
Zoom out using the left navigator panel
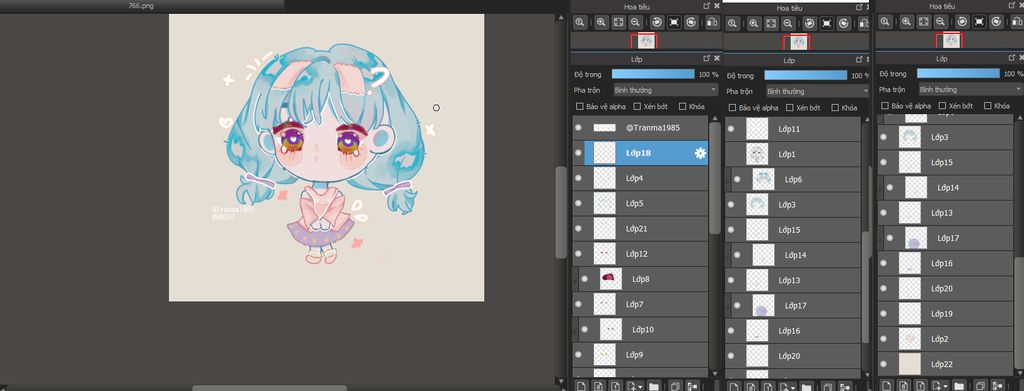[635, 22]
